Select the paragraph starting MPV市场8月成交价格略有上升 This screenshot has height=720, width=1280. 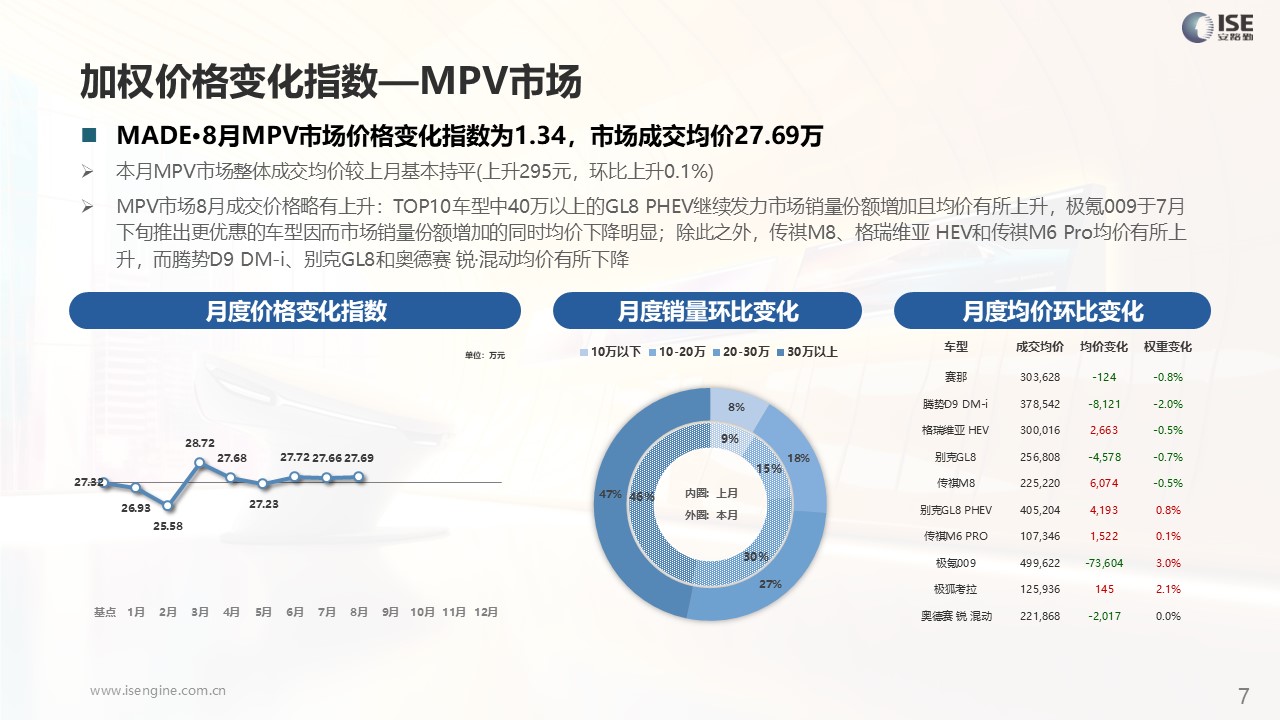point(652,233)
